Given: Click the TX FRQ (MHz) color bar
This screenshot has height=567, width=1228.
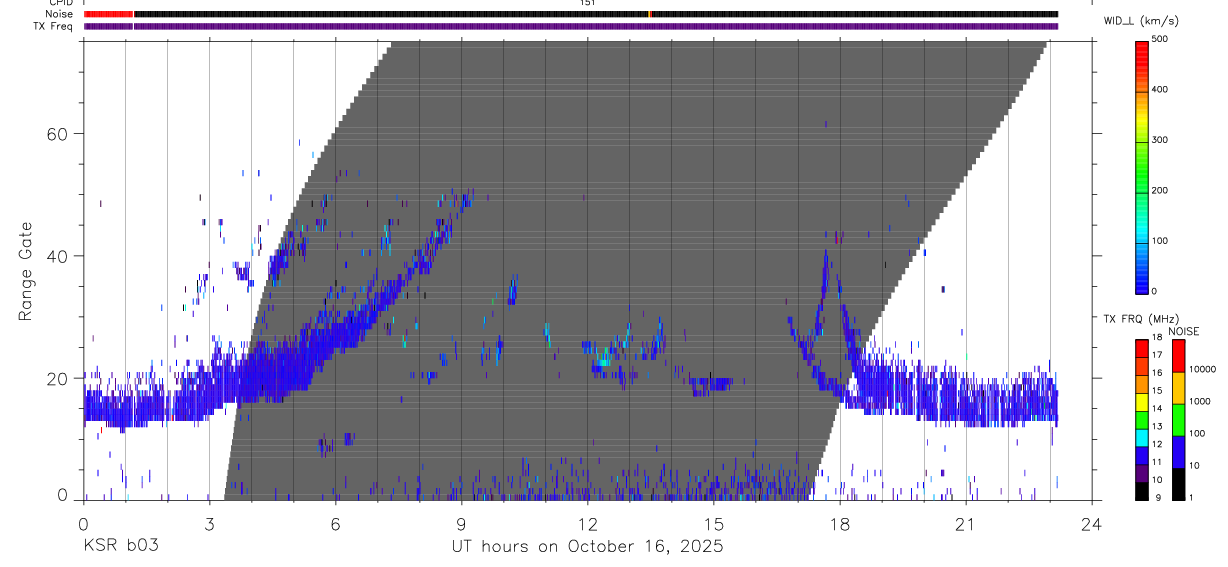Looking at the screenshot, I should coord(1142,420).
